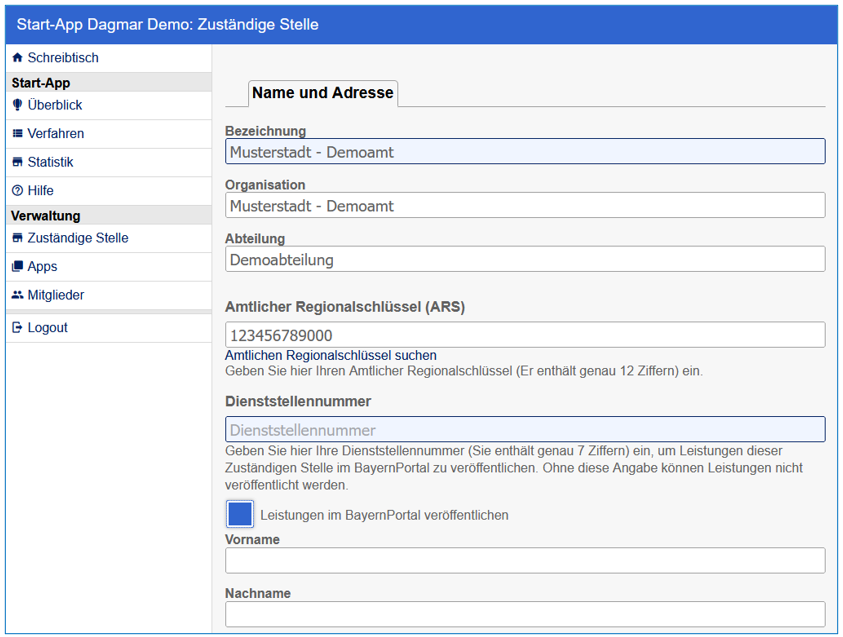
Task: Click the Apps stack icon
Action: click(17, 267)
